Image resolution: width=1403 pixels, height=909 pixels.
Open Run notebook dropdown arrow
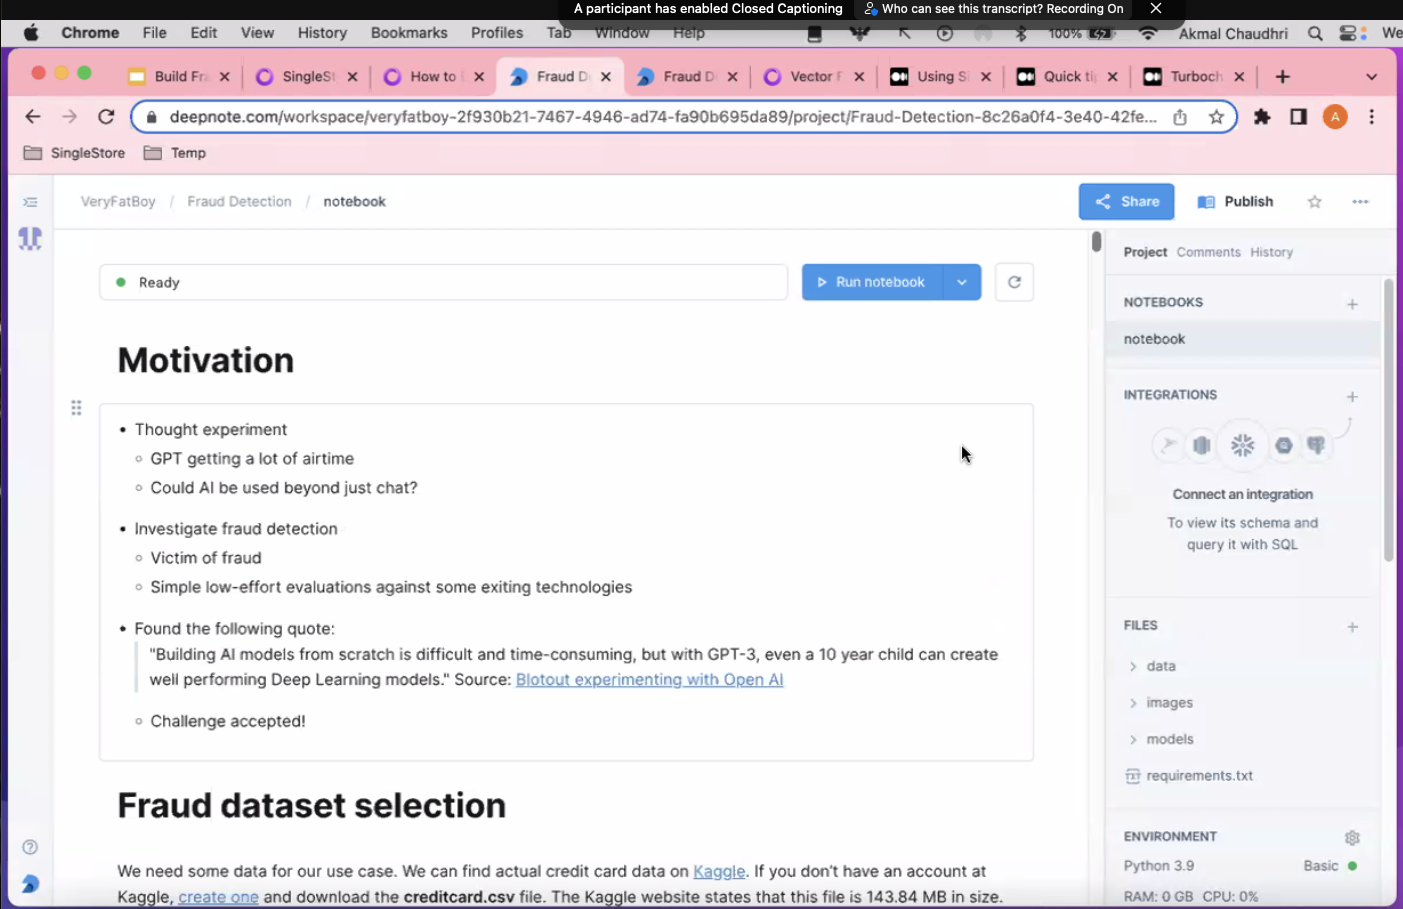tap(961, 282)
